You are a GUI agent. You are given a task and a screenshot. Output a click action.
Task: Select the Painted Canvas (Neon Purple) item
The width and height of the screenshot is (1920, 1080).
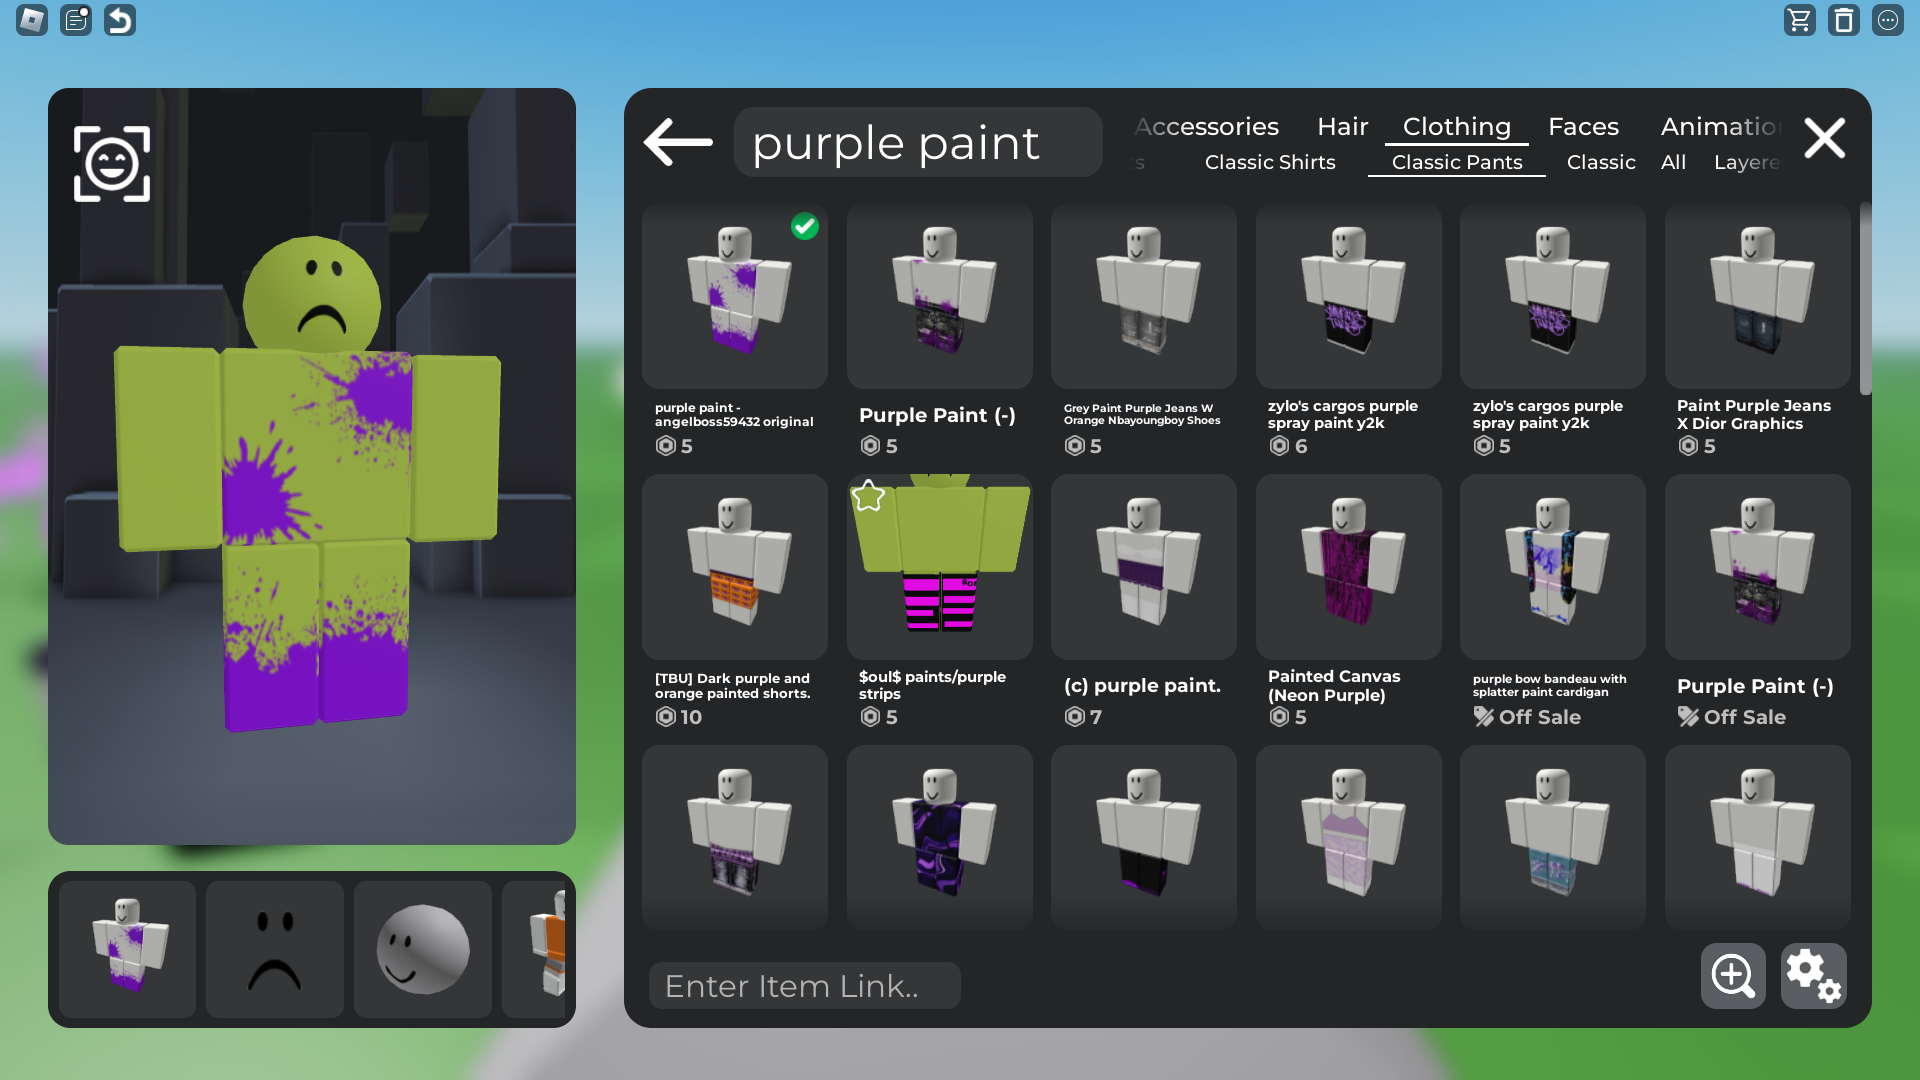click(x=1348, y=602)
